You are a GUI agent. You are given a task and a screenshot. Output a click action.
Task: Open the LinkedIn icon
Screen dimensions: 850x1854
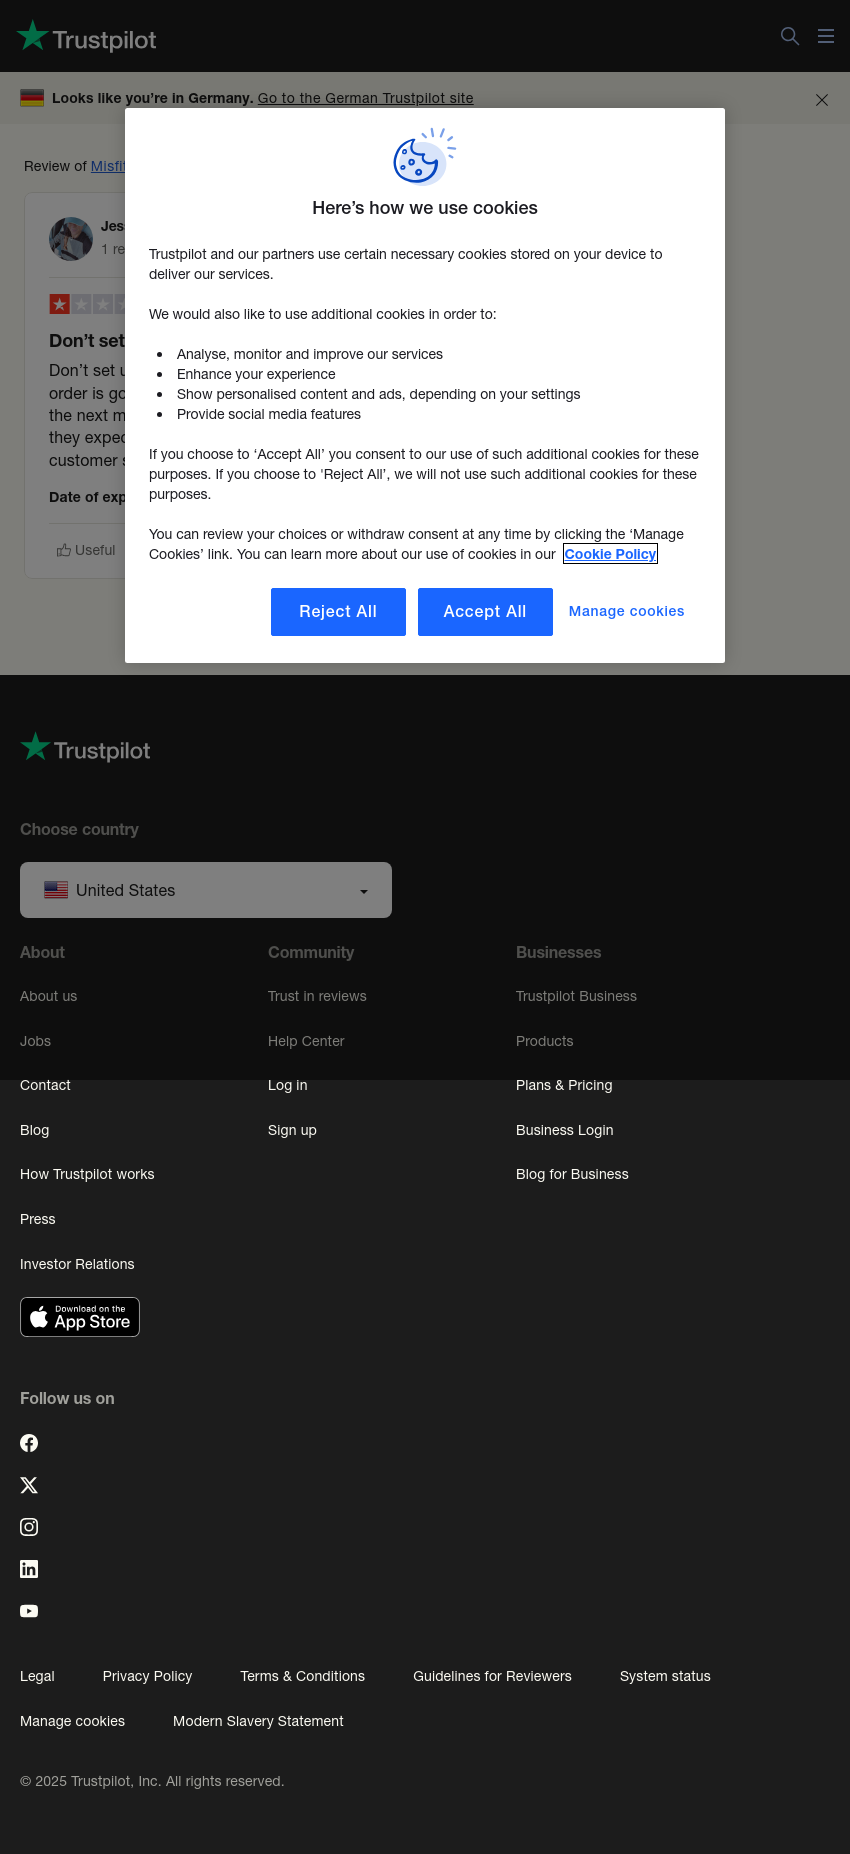(x=29, y=1569)
